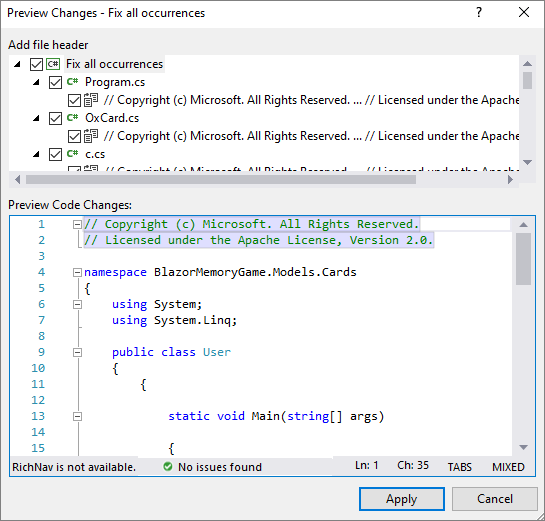Click the TABS indicator in the status bar

click(459, 467)
